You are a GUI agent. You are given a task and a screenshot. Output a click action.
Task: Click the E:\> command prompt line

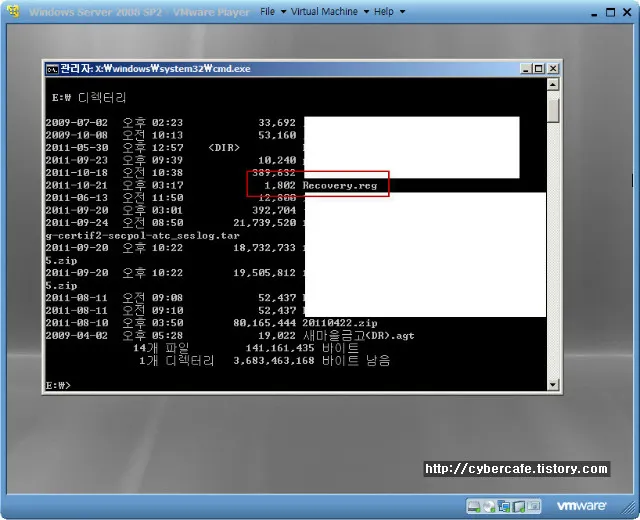tap(58, 385)
